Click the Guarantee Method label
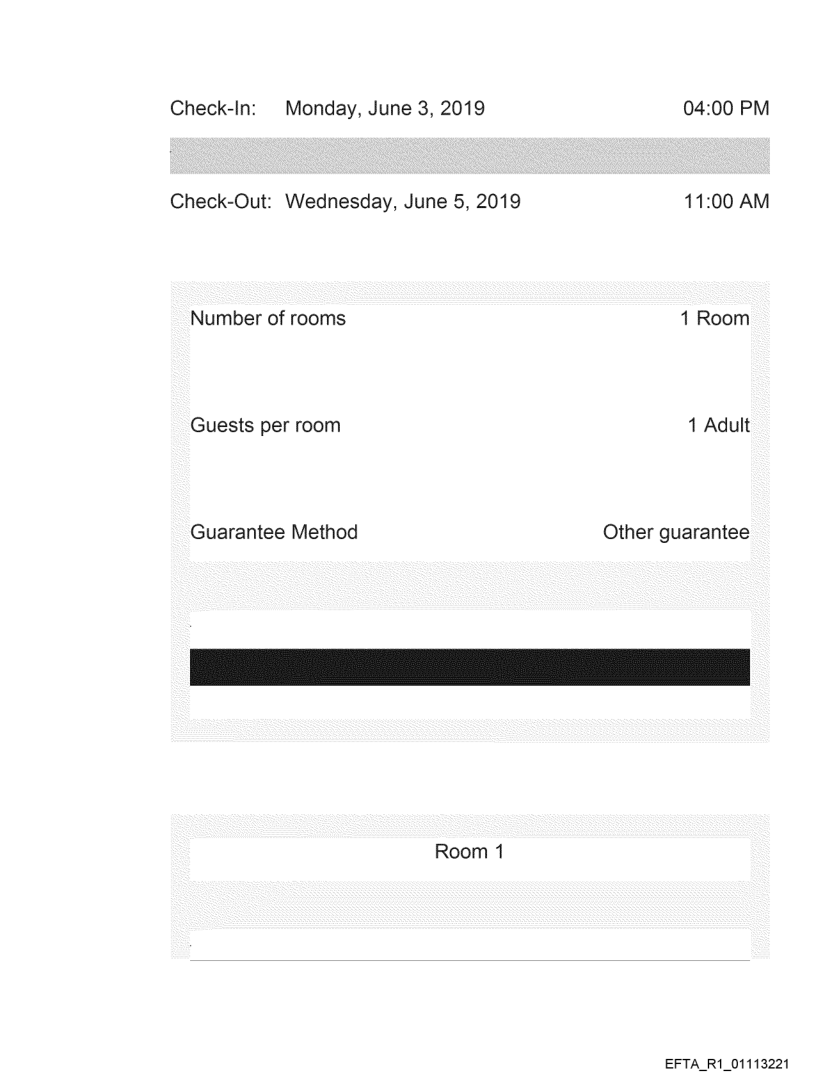 point(274,533)
